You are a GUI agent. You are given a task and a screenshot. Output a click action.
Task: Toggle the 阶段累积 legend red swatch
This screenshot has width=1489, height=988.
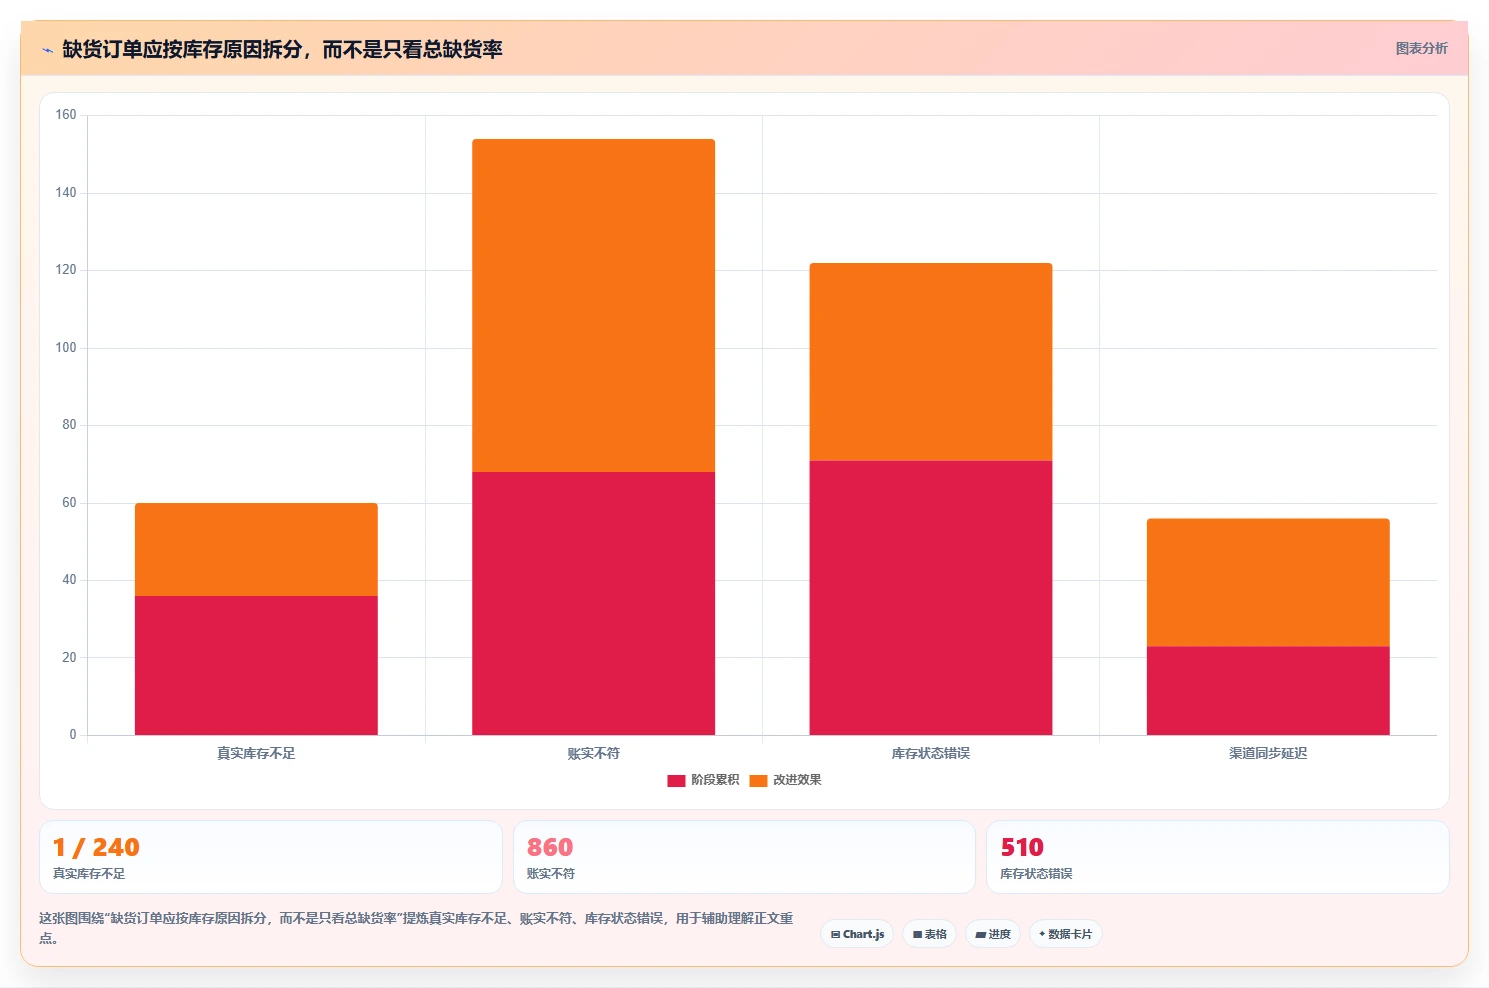[x=676, y=780]
